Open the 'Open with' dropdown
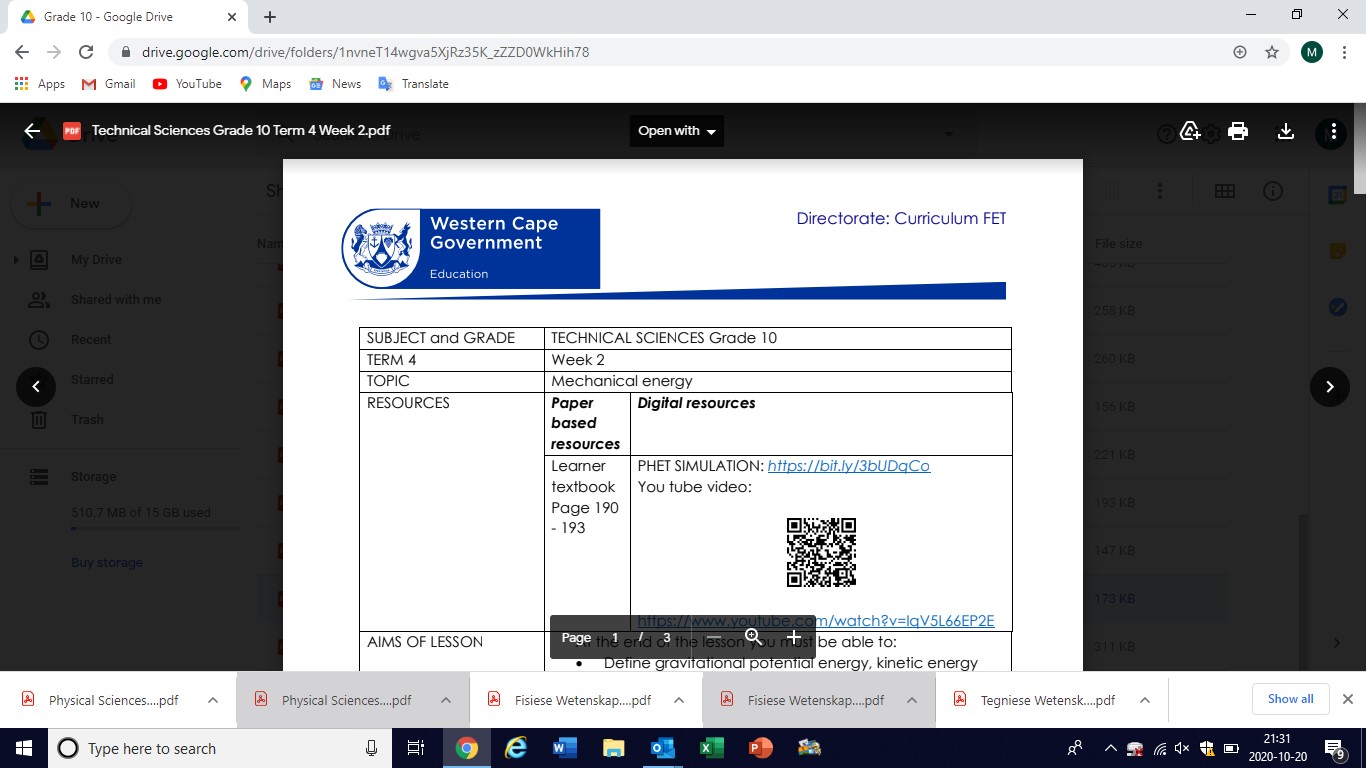Viewport: 1366px width, 768px height. click(x=677, y=131)
